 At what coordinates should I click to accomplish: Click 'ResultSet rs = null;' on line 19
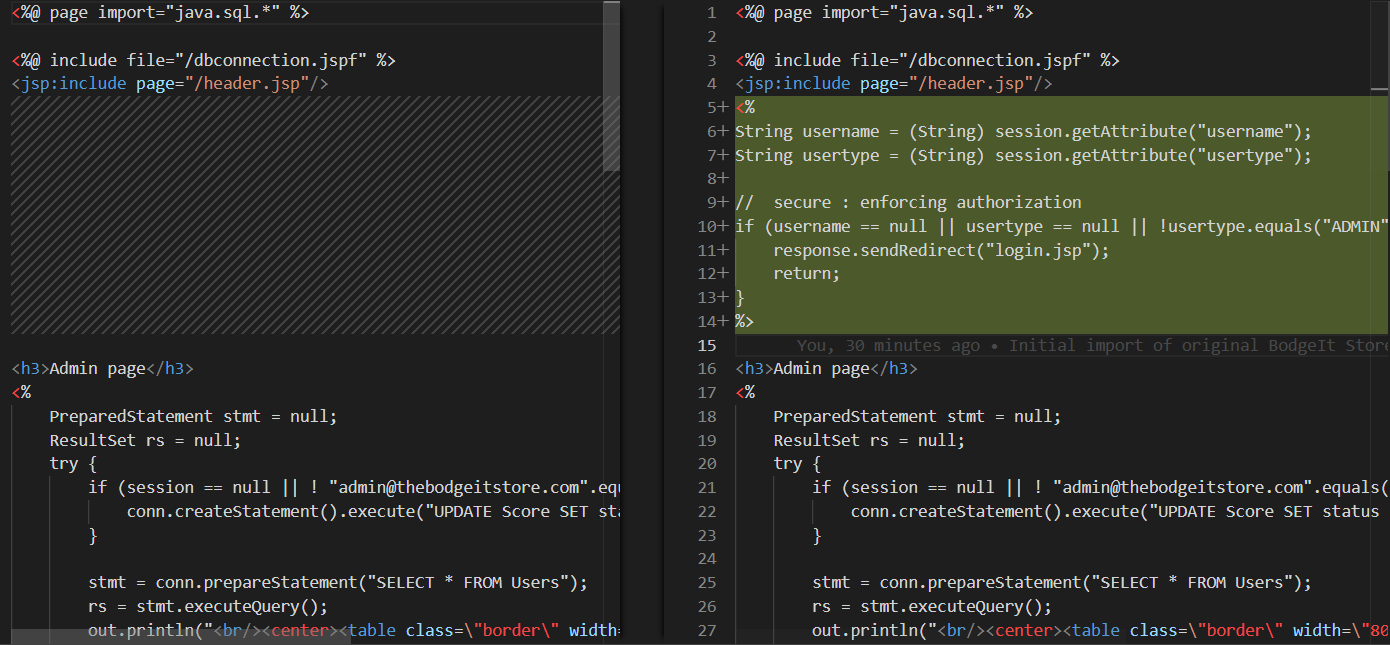(869, 440)
